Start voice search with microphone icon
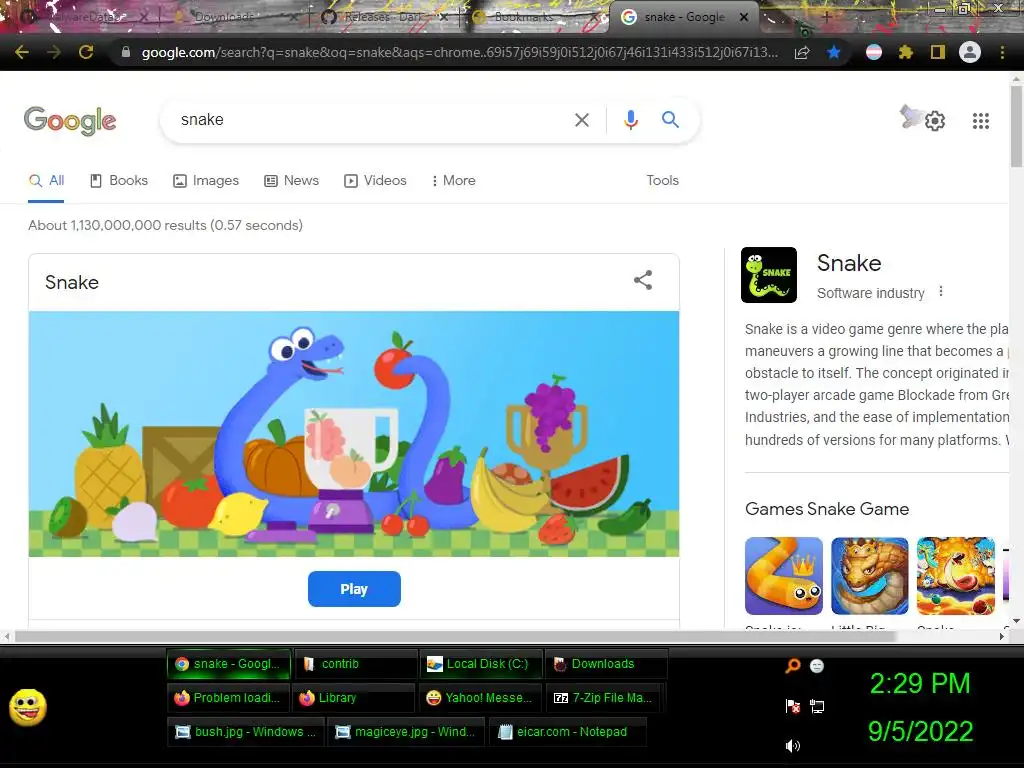Viewport: 1024px width, 768px height. [x=630, y=120]
